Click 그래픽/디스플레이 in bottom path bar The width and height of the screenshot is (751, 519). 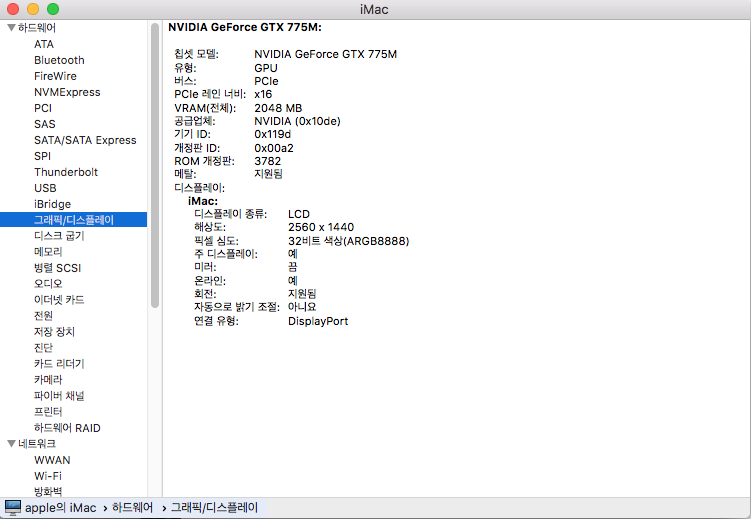click(214, 508)
